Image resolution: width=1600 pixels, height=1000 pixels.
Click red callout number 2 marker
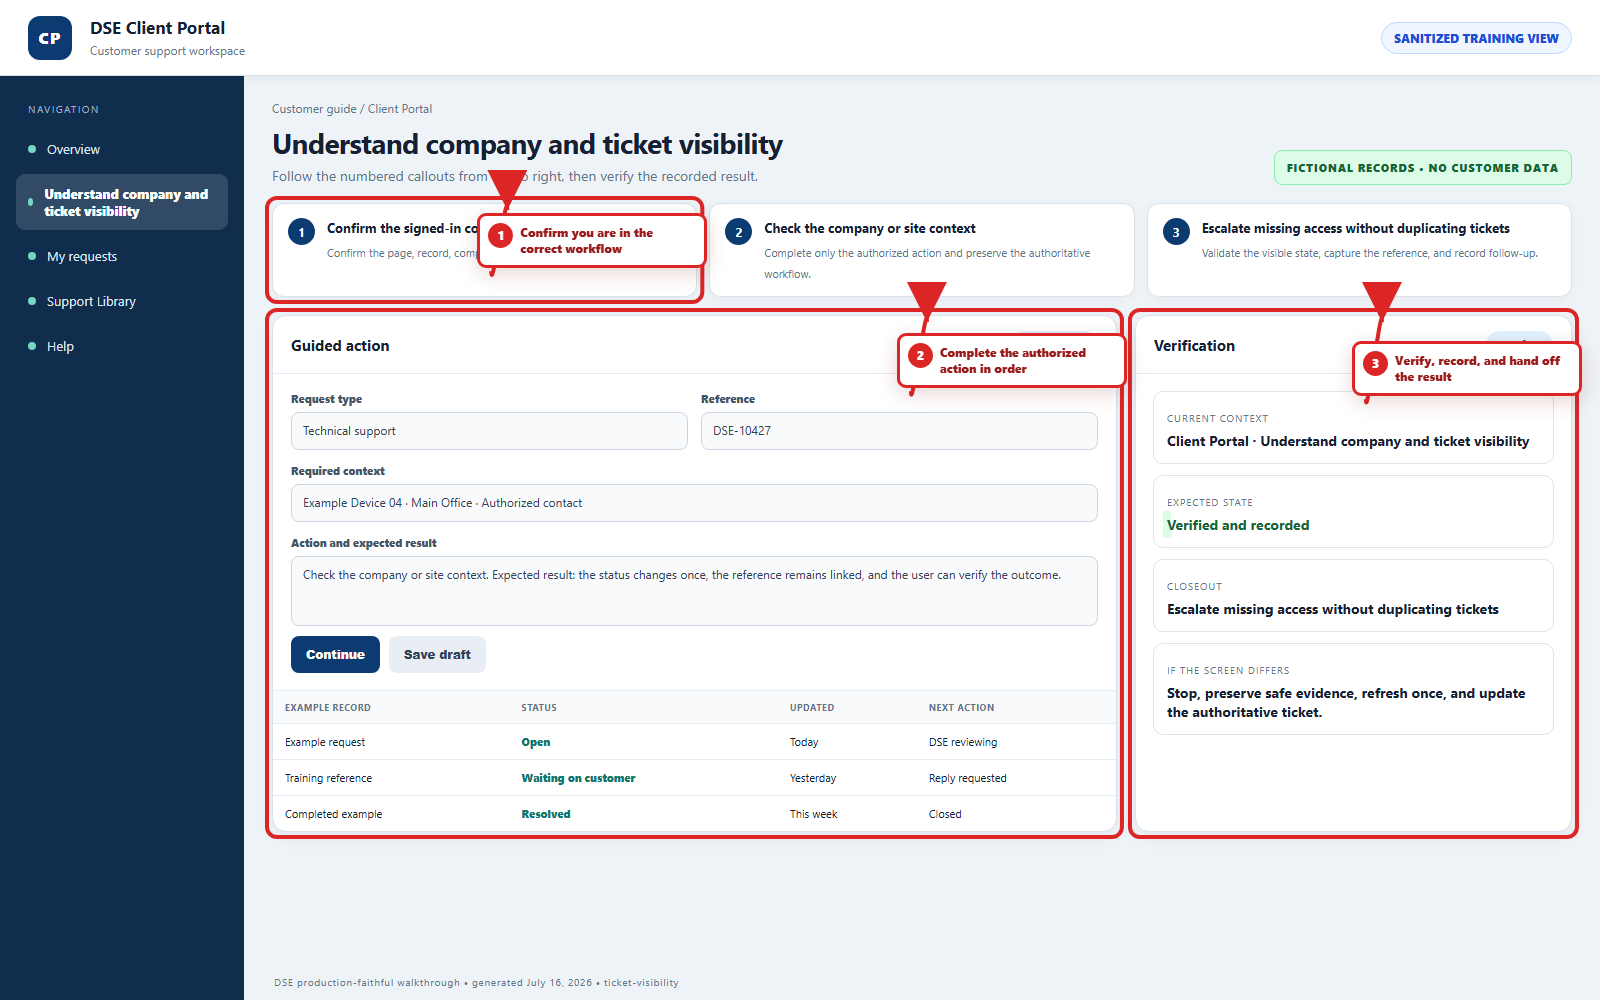tap(920, 355)
